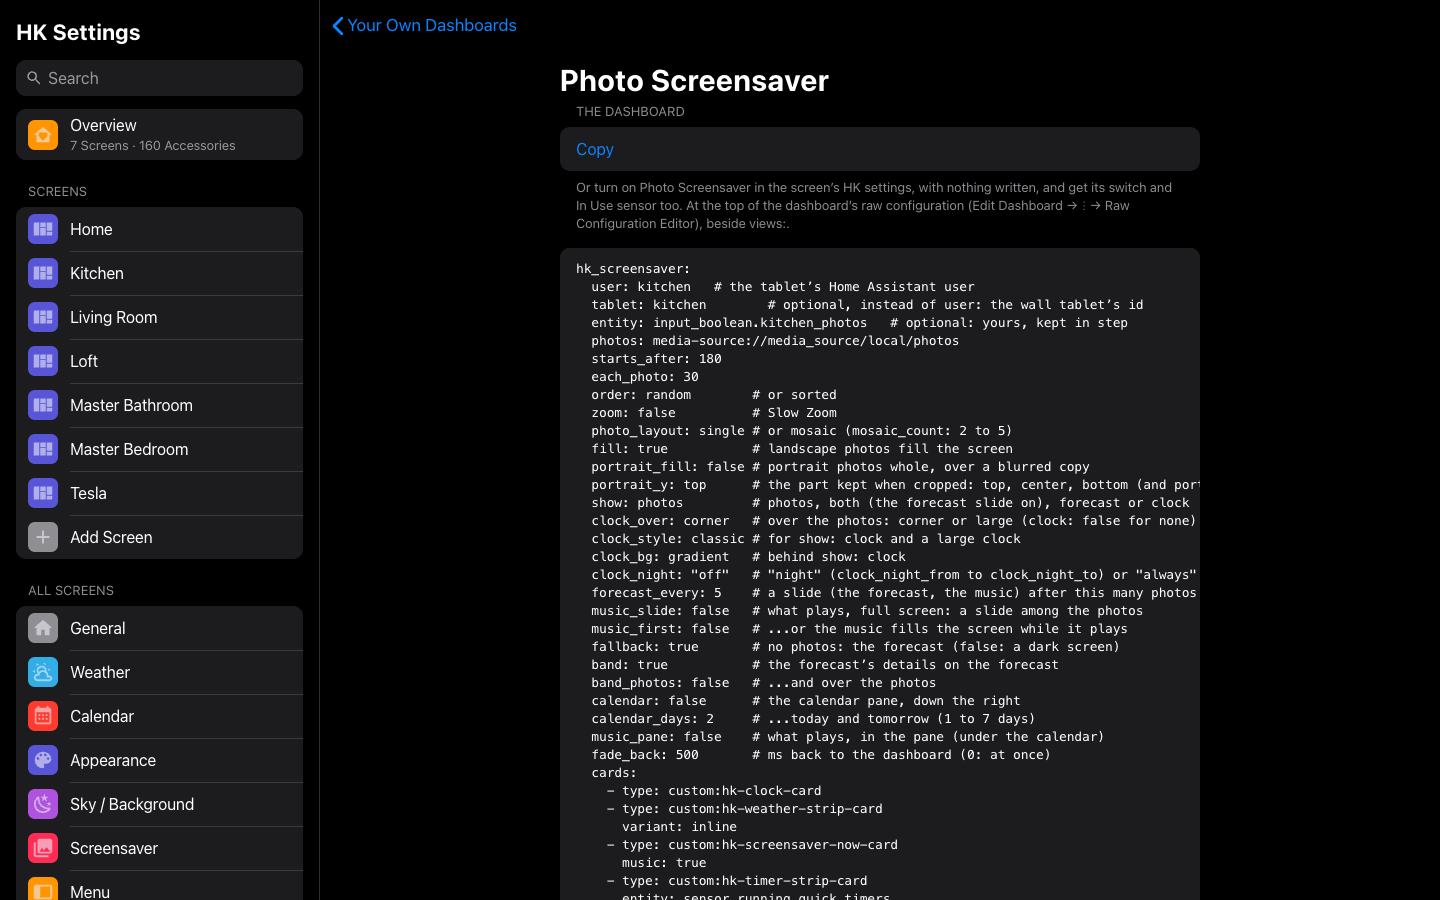1440x900 pixels.
Task: Open General settings
Action: pos(159,628)
